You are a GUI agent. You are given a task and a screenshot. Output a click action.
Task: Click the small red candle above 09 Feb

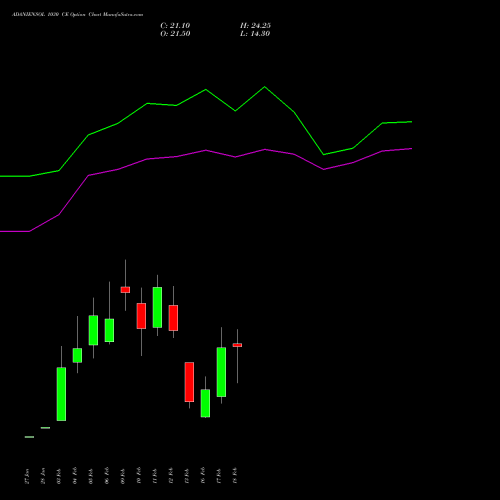click(125, 290)
